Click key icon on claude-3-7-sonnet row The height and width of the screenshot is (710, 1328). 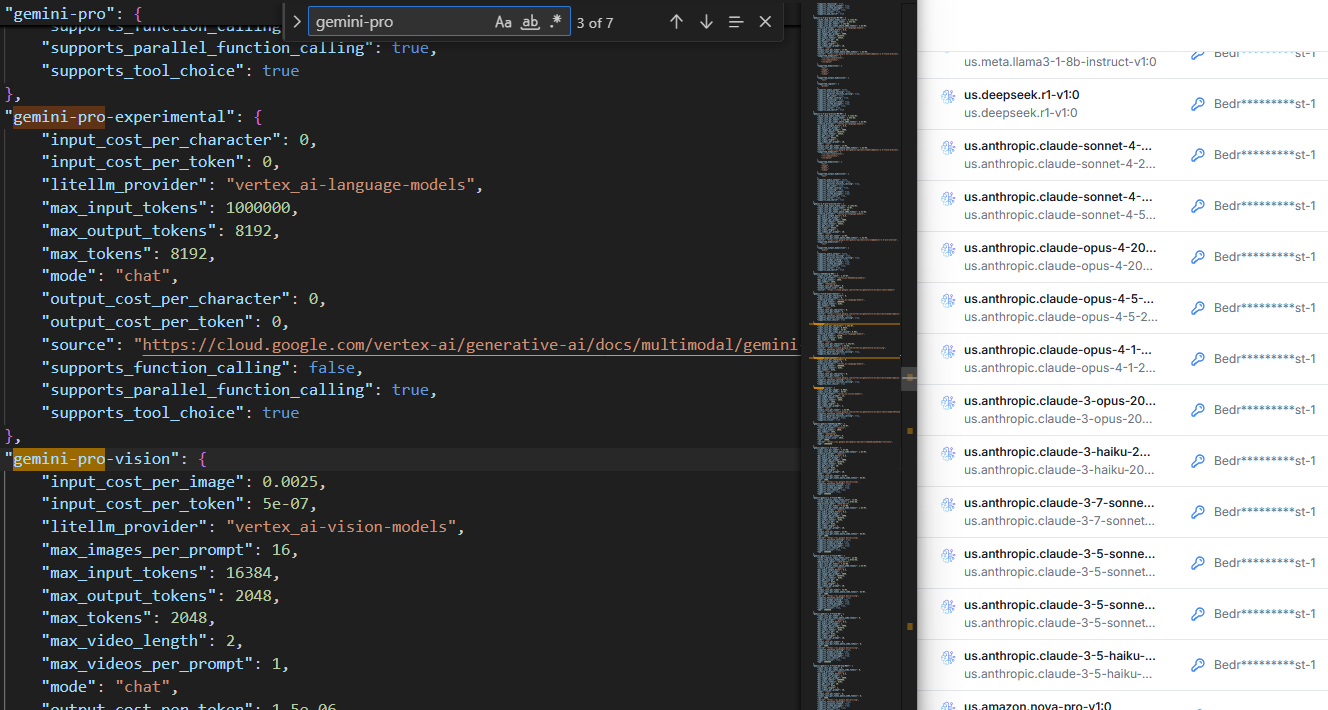click(1198, 512)
